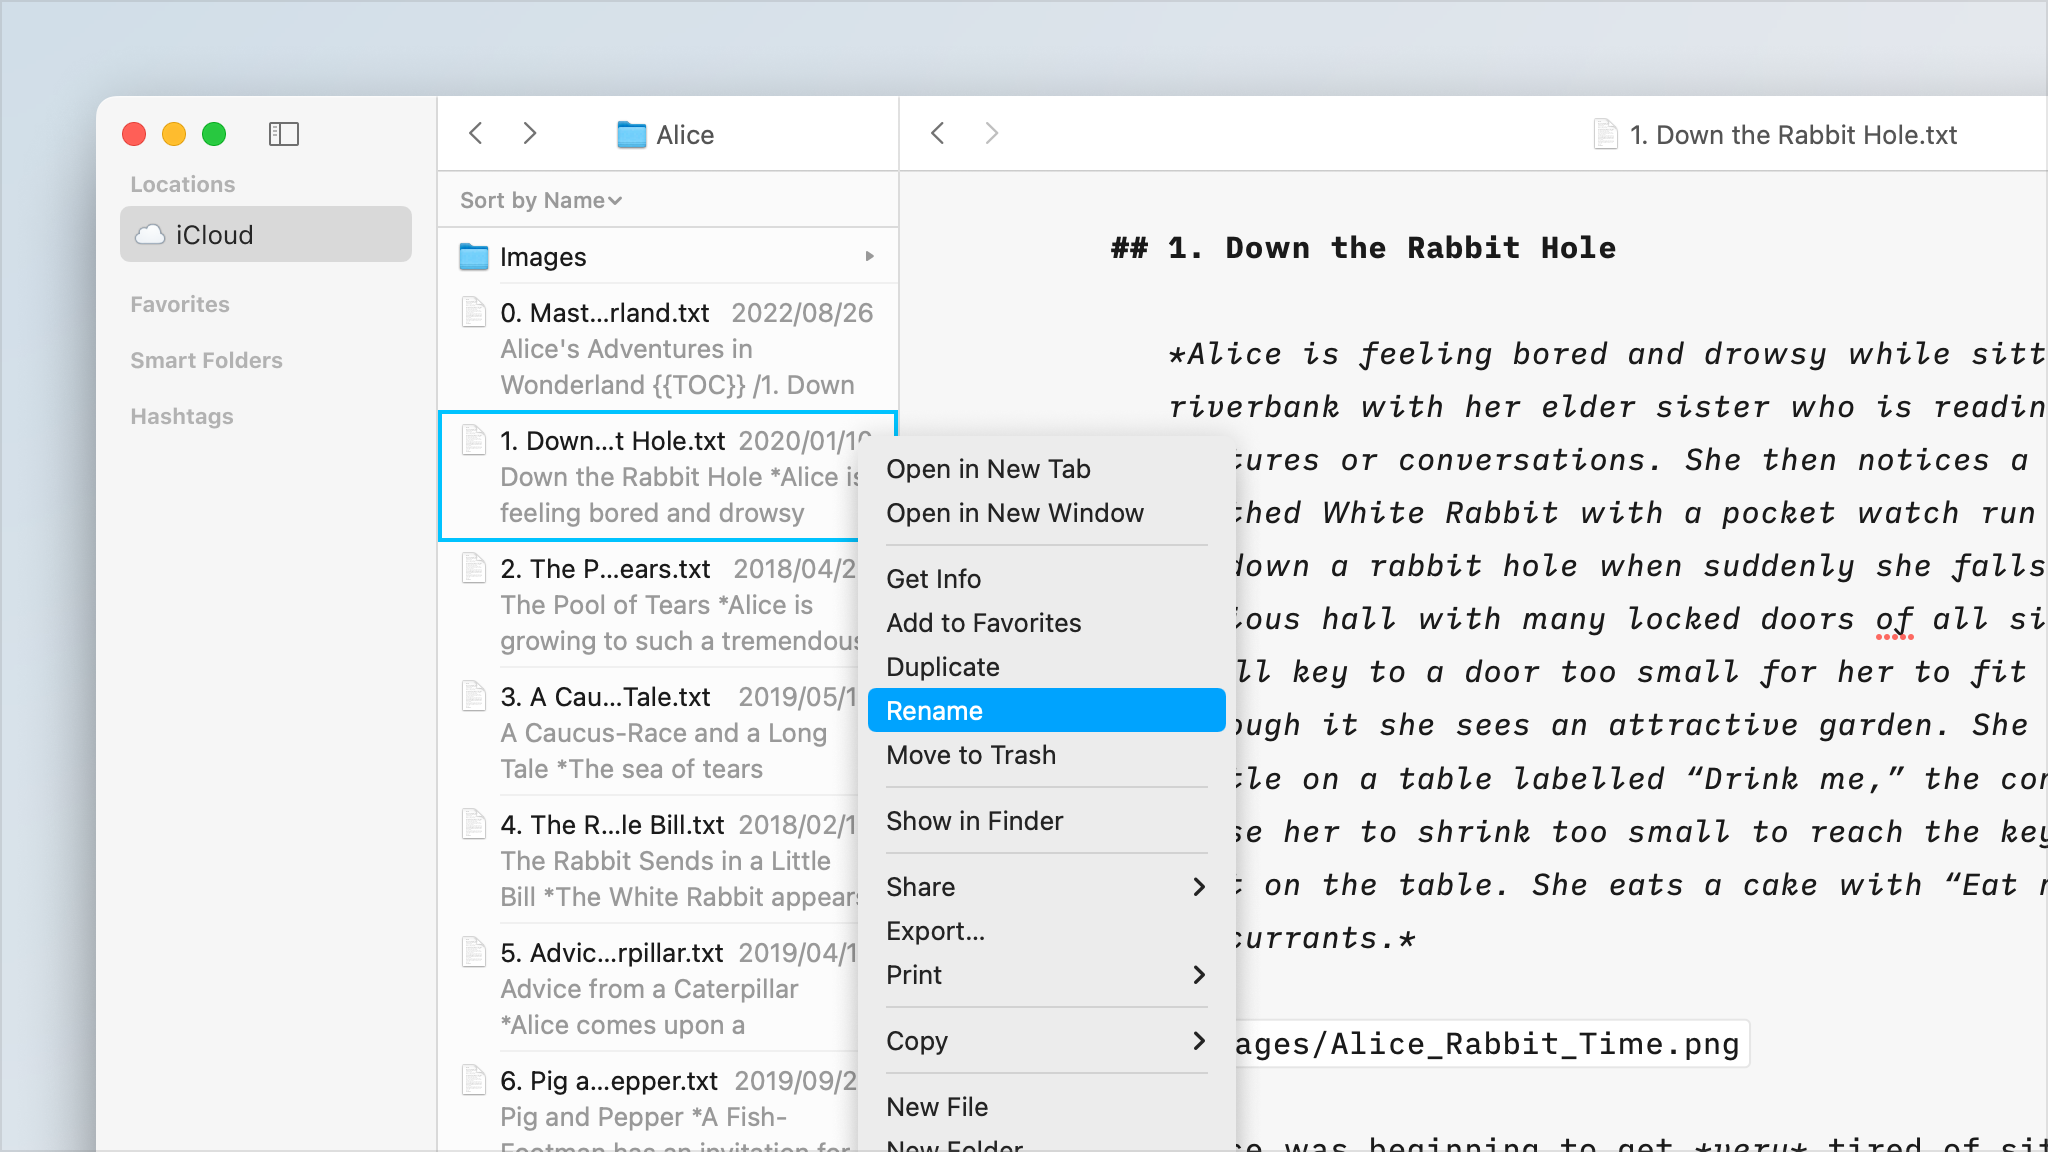Select Add to Favorites

(x=1046, y=623)
